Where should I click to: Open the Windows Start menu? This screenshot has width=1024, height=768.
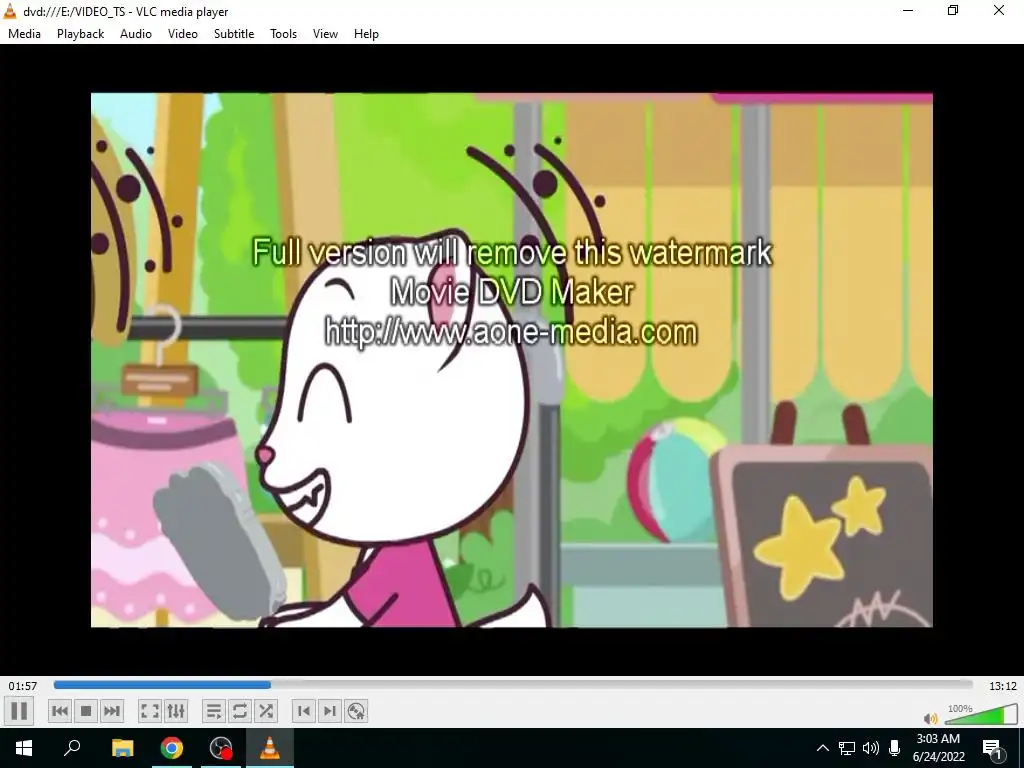point(24,748)
